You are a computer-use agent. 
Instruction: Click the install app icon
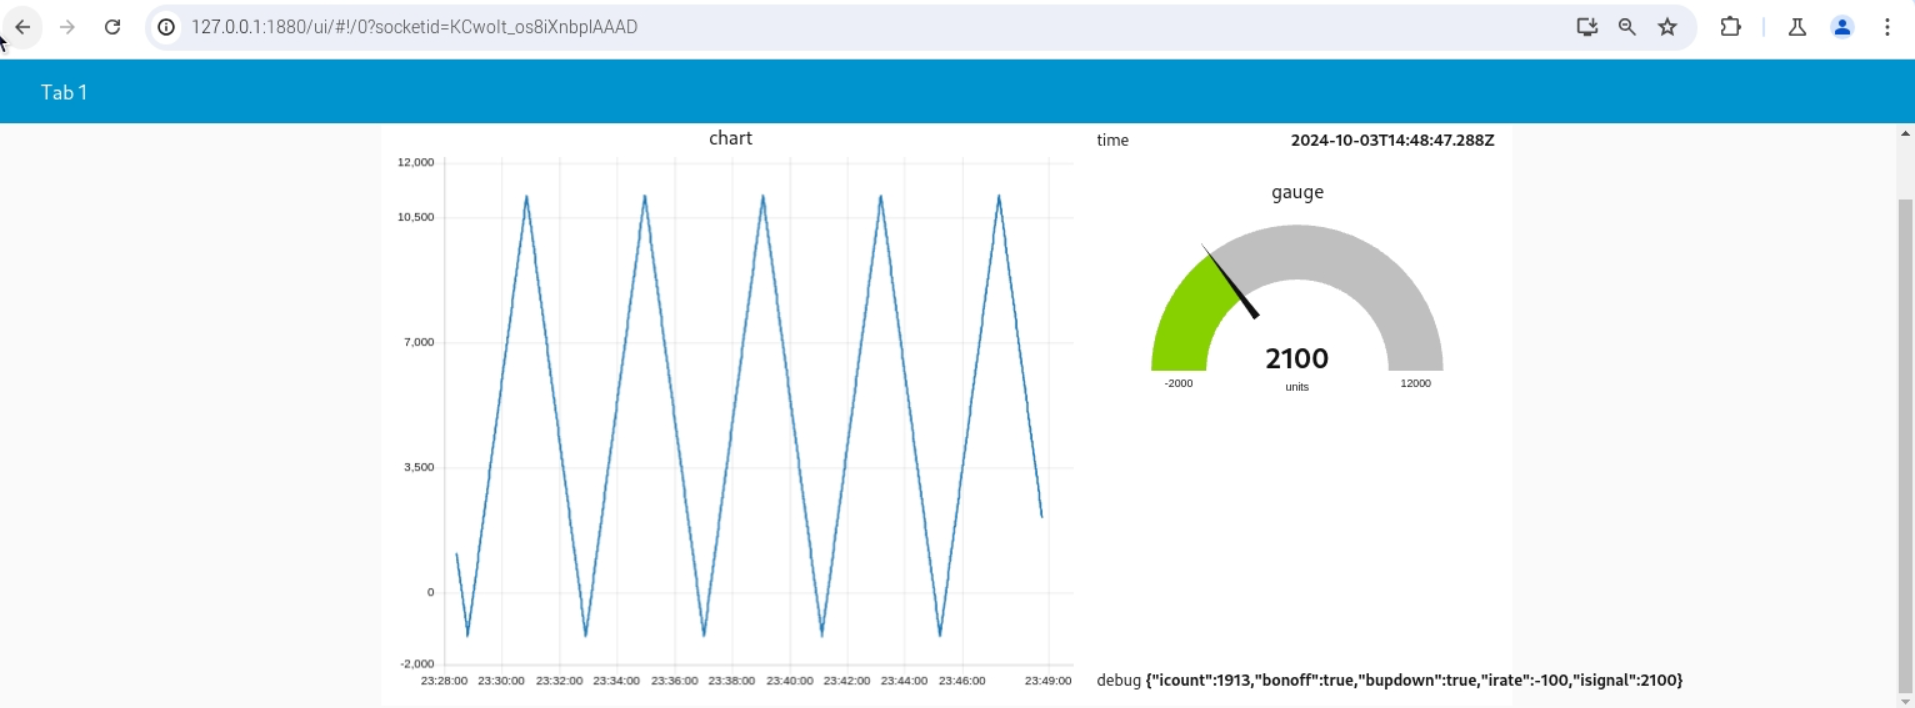(1587, 27)
